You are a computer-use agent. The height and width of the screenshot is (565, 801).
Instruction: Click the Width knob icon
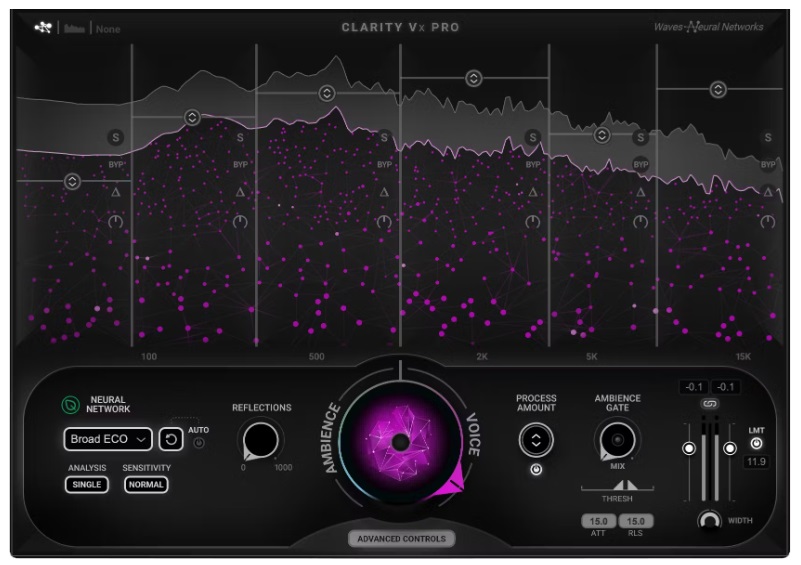710,521
